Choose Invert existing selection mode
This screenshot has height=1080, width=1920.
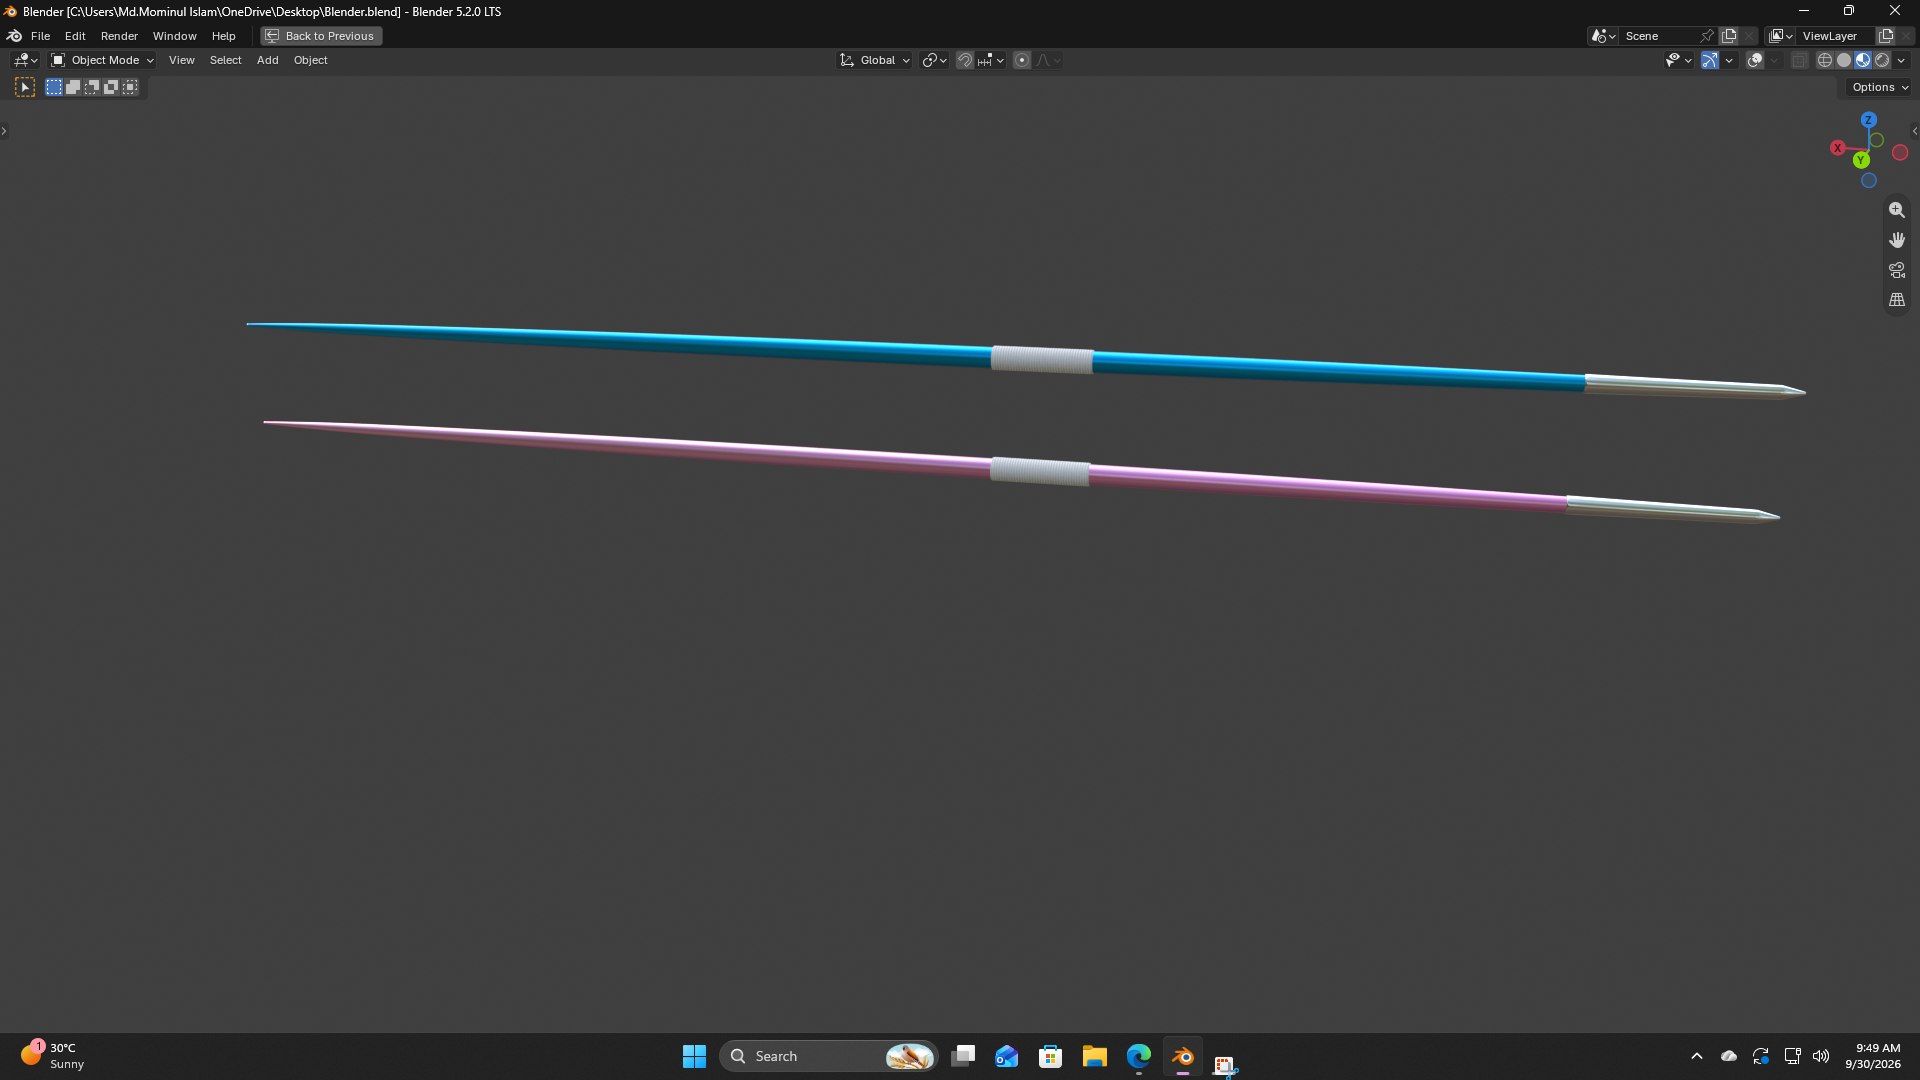[111, 87]
